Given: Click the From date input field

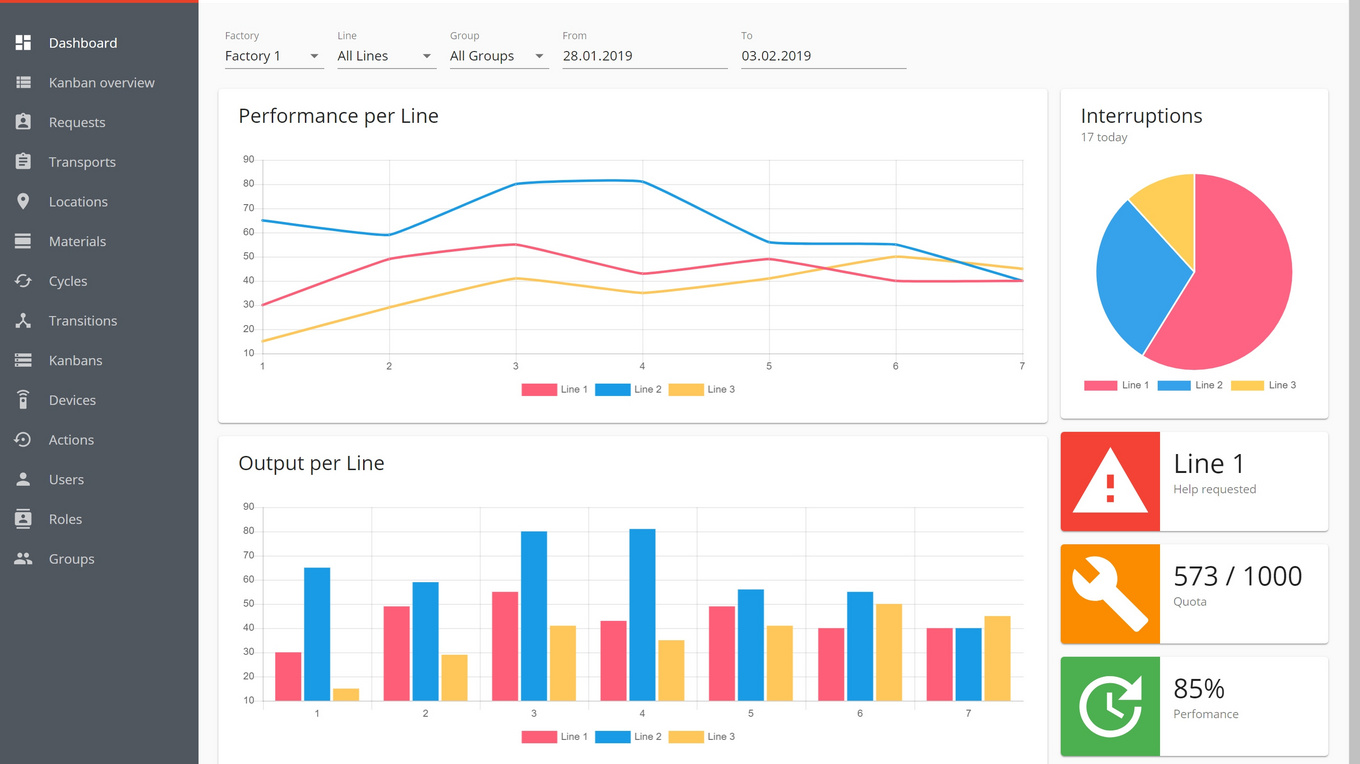Looking at the screenshot, I should 644,56.
